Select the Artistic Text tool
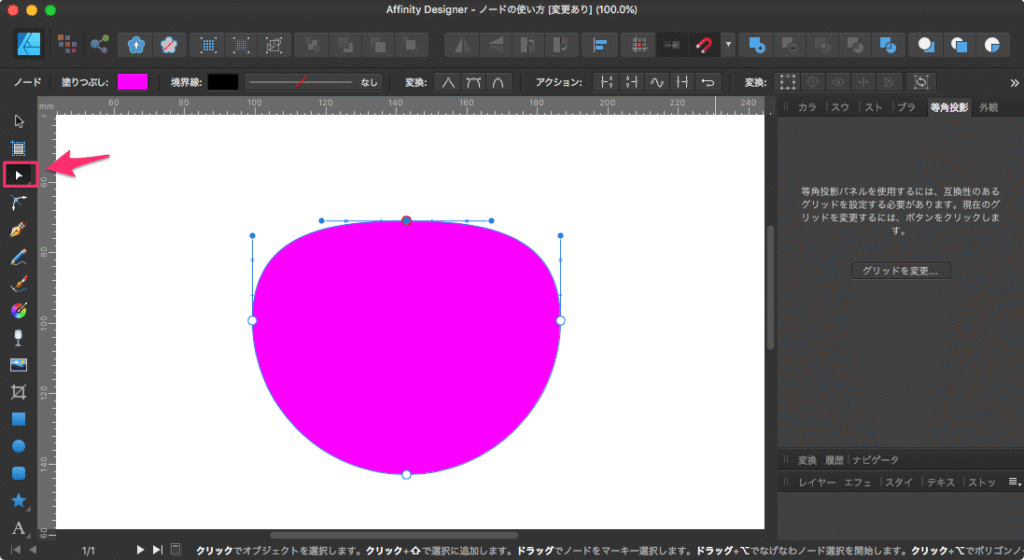 coord(18,527)
